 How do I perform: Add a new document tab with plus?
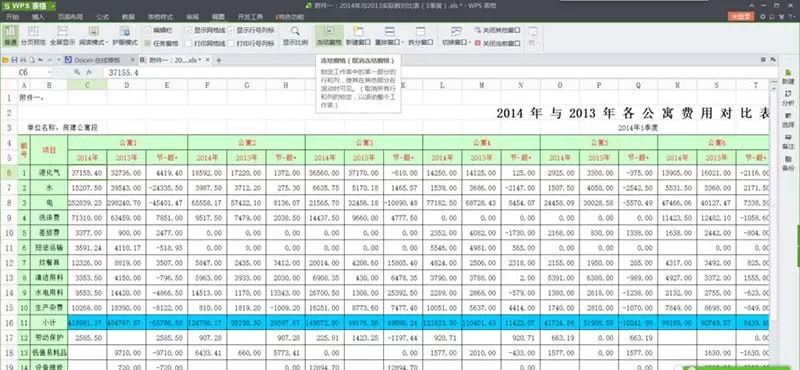click(x=219, y=60)
